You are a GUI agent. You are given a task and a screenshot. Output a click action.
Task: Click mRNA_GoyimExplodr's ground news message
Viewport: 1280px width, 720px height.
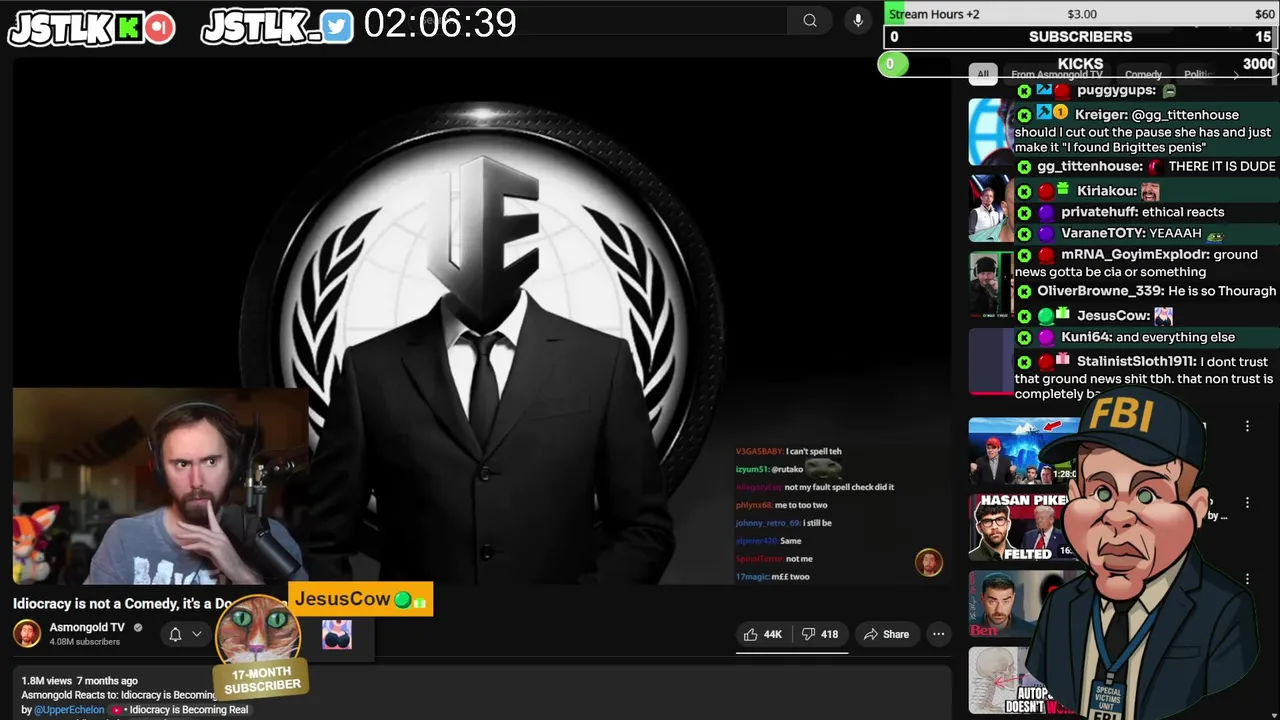pos(1138,263)
